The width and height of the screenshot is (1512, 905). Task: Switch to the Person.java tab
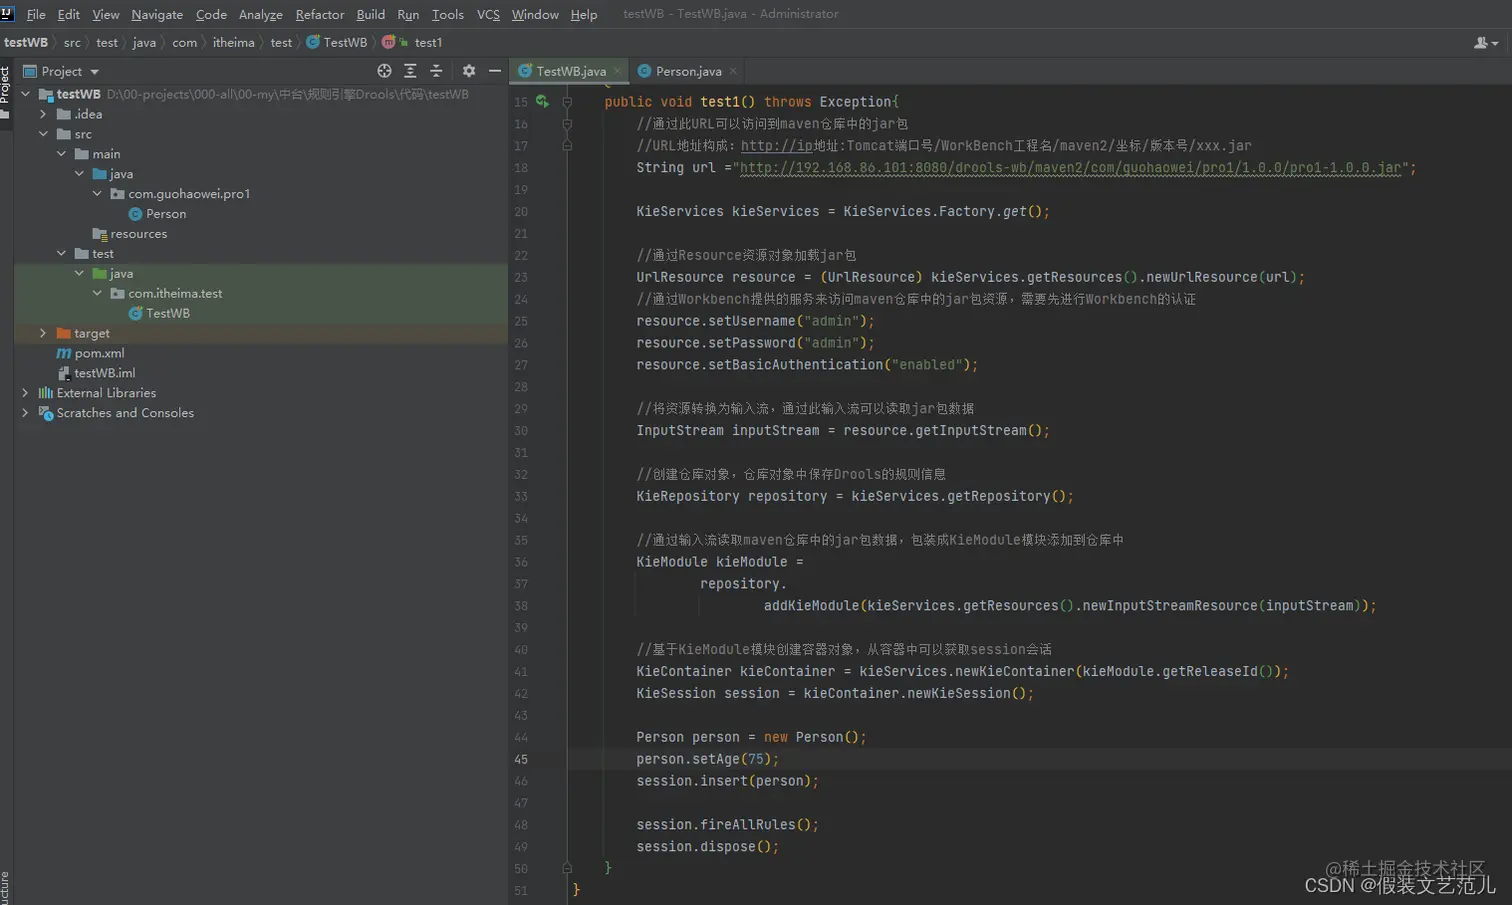(688, 71)
